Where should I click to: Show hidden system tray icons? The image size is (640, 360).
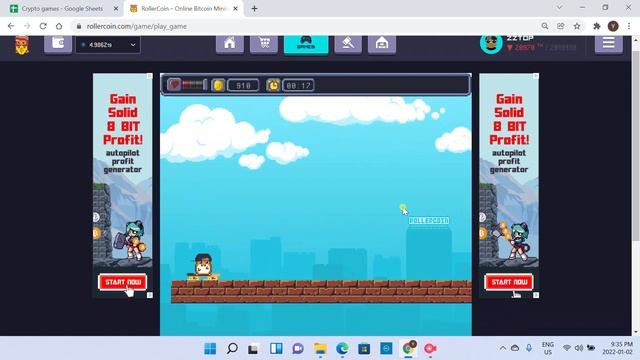click(503, 348)
